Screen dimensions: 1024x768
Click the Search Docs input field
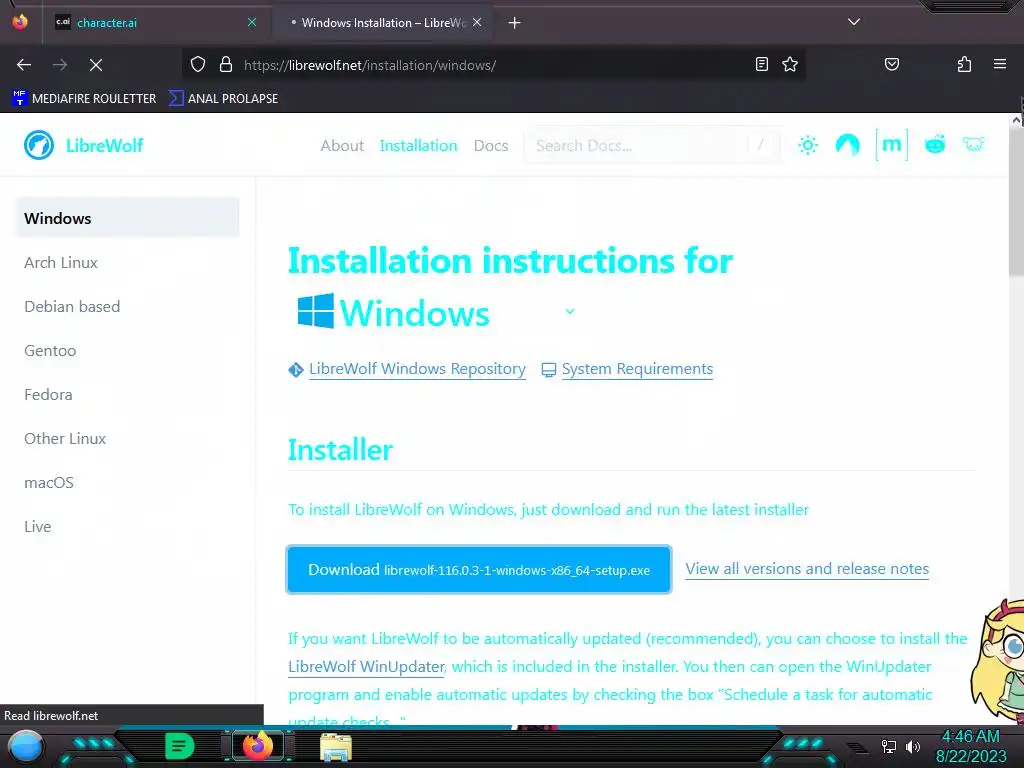pos(651,145)
